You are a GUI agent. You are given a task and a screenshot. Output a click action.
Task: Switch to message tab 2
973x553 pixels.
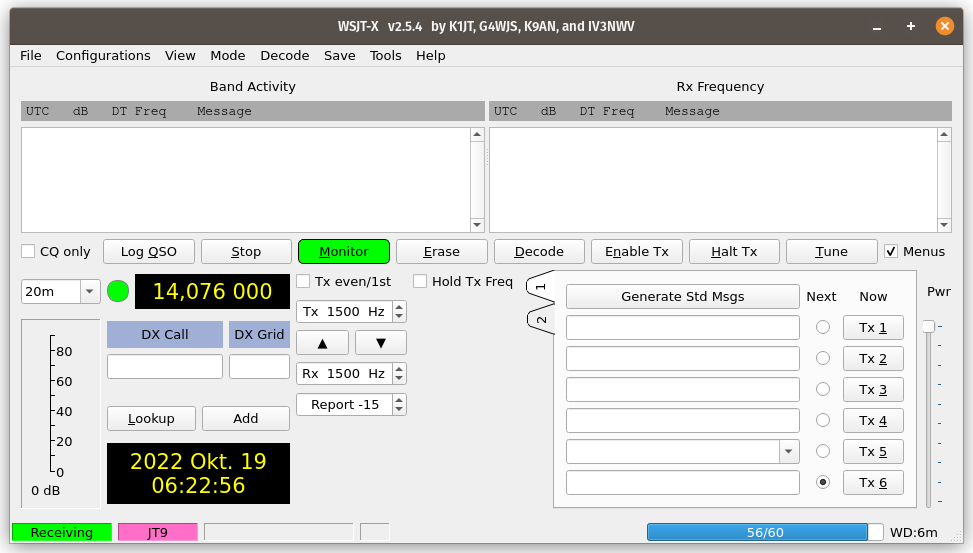[x=541, y=320]
